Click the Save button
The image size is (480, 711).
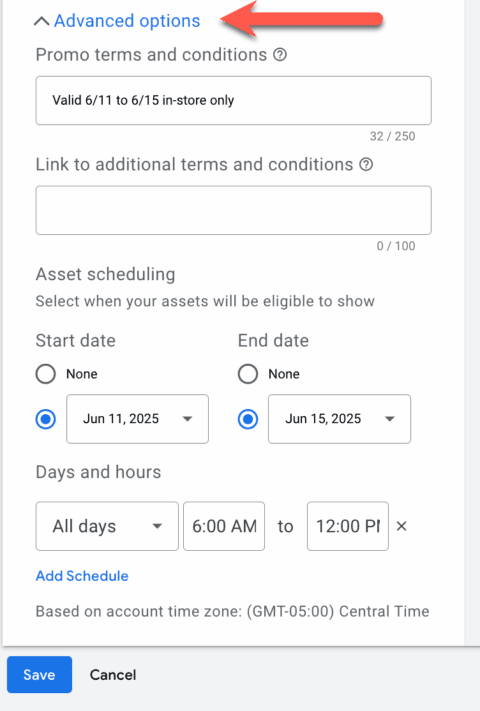click(x=39, y=675)
